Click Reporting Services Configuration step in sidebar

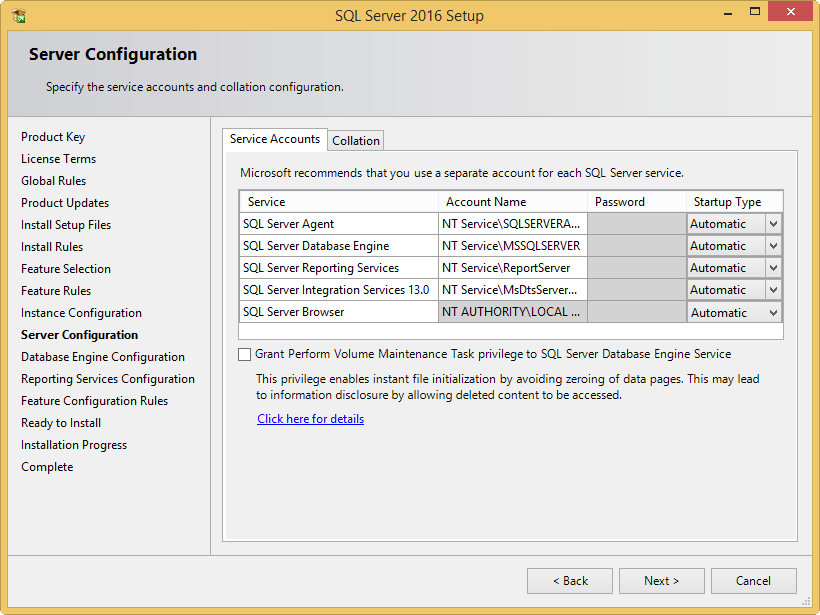[x=108, y=379]
